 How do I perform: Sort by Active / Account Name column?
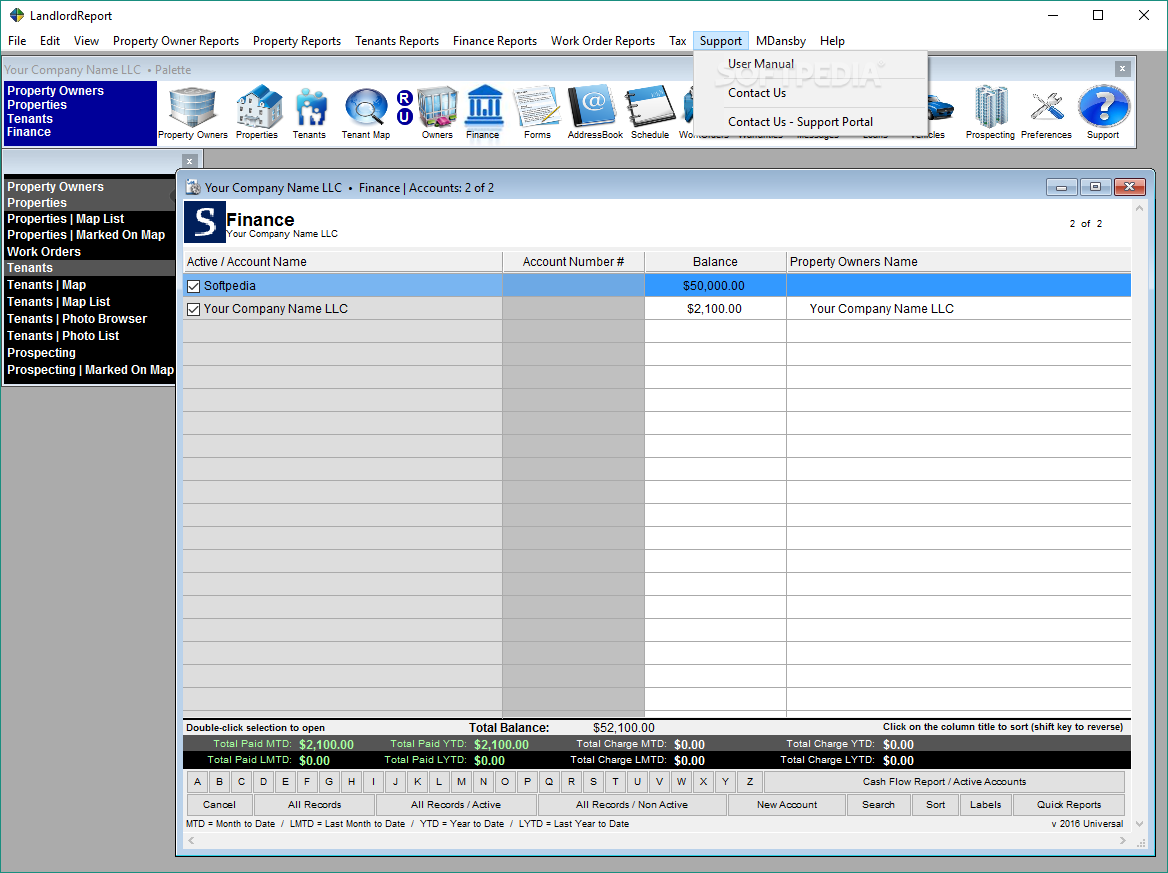(x=343, y=261)
